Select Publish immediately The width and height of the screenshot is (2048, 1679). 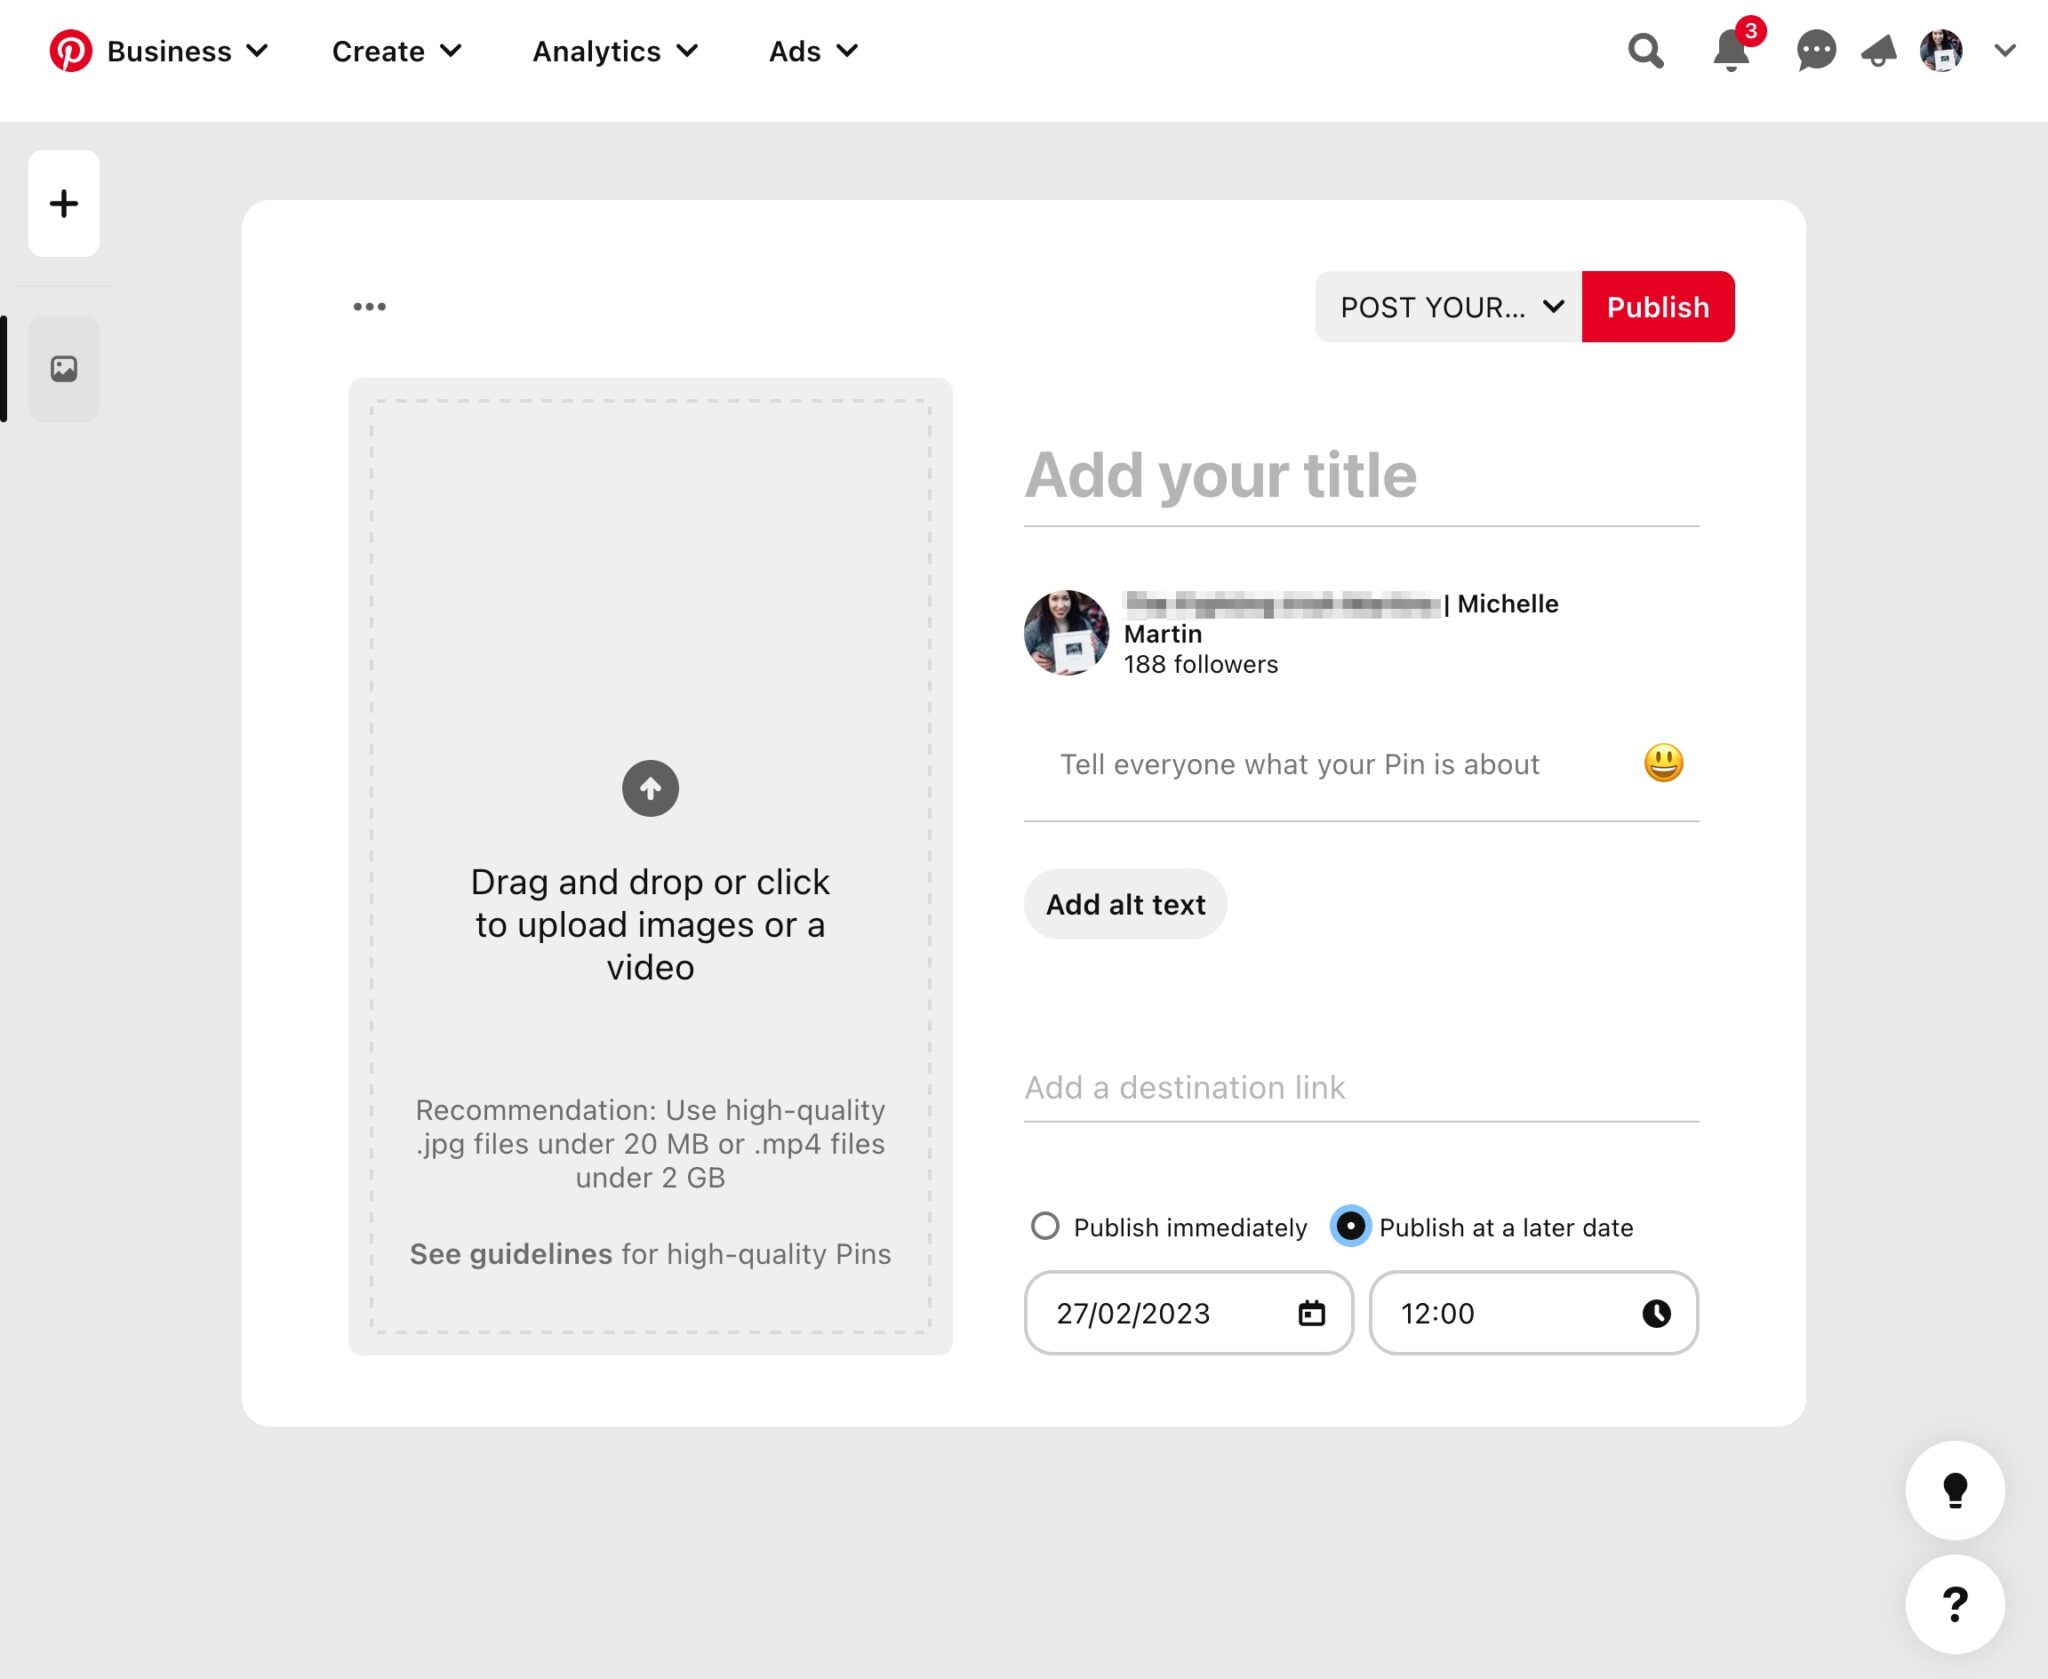(1044, 1227)
